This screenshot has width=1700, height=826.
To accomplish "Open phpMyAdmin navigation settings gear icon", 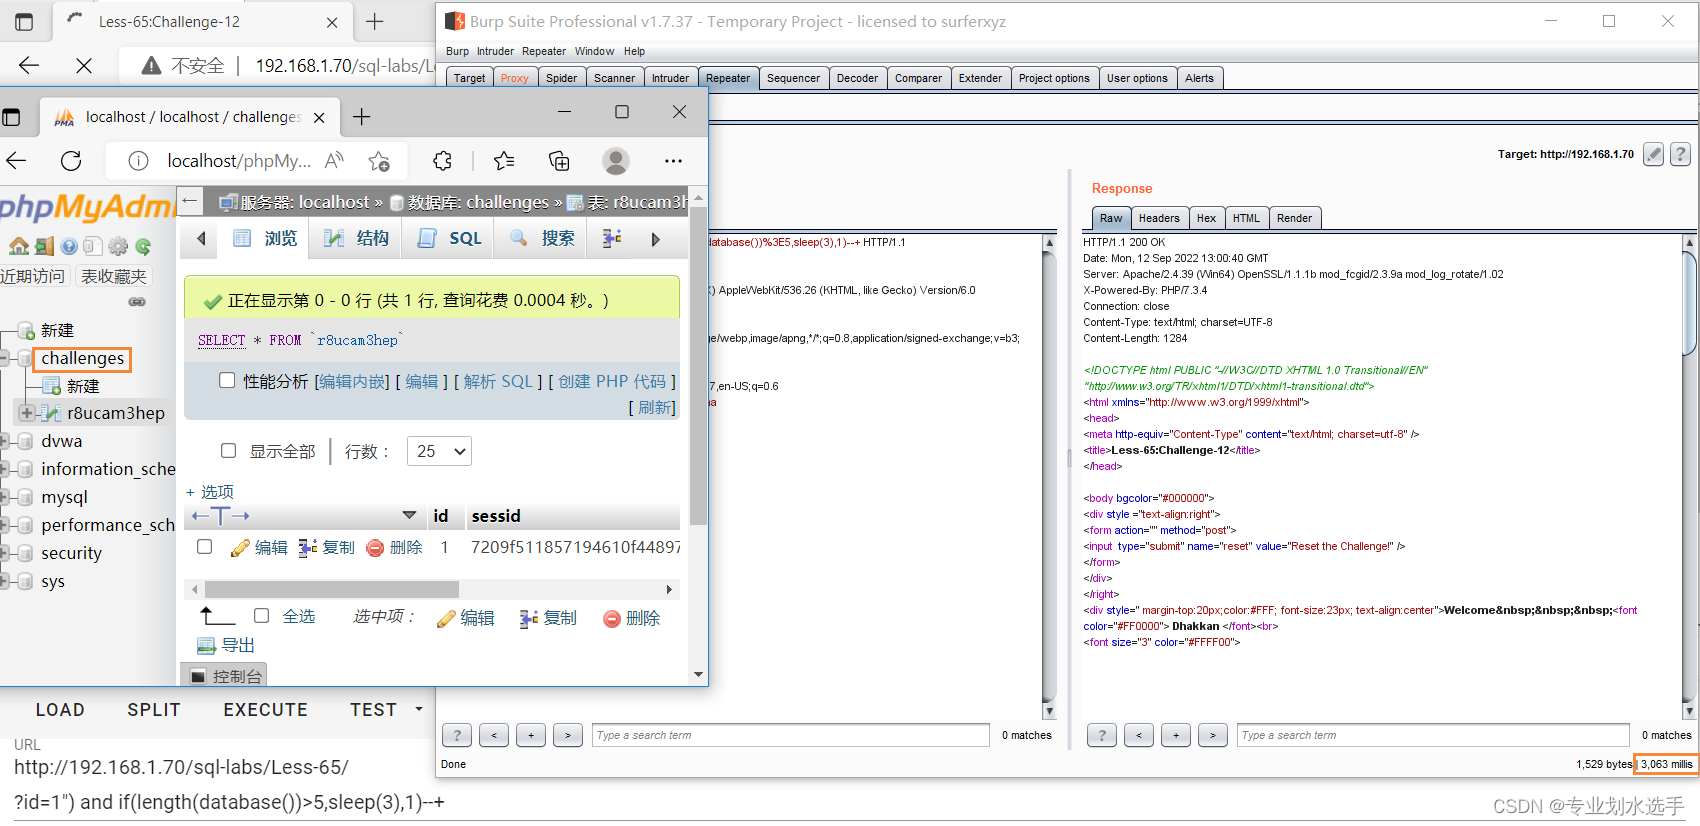I will [118, 246].
